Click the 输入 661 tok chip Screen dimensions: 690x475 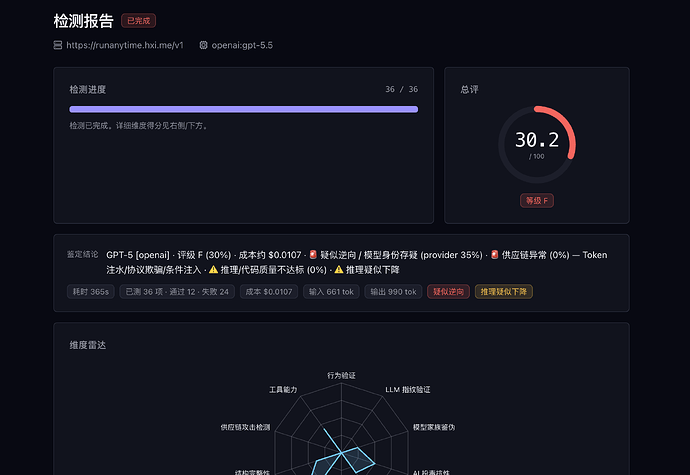331,292
